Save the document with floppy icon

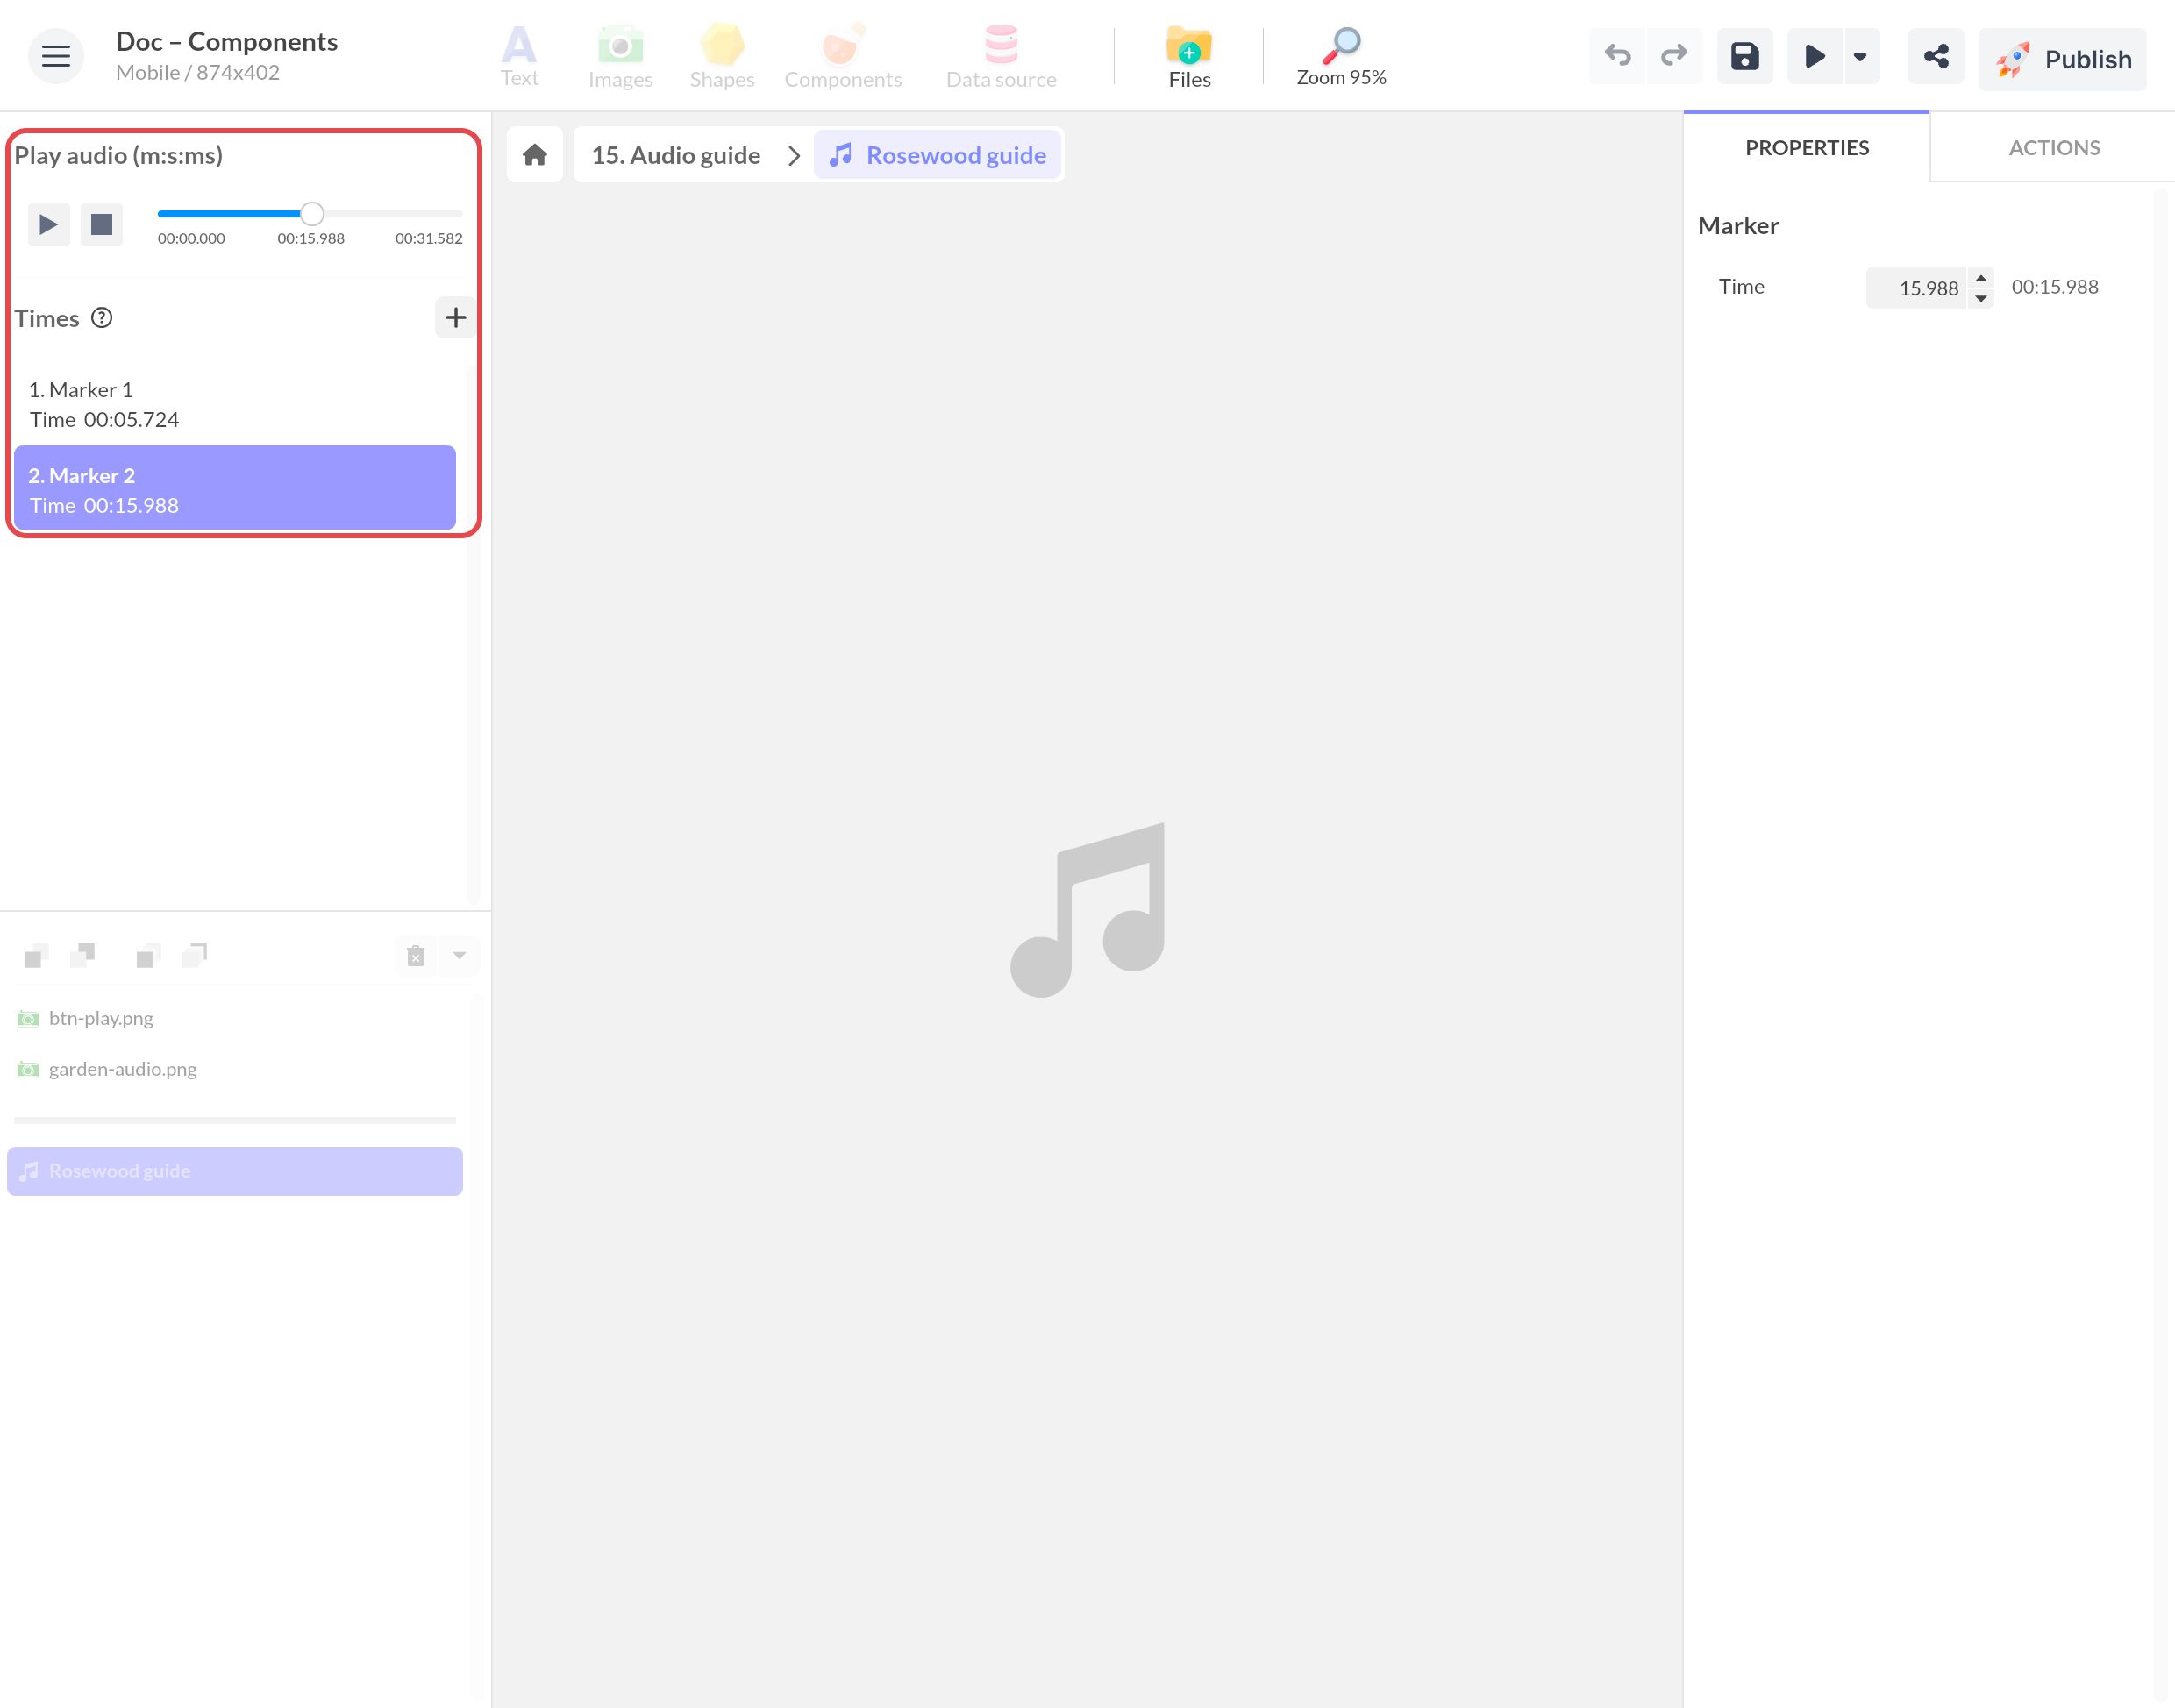pyautogui.click(x=1745, y=56)
